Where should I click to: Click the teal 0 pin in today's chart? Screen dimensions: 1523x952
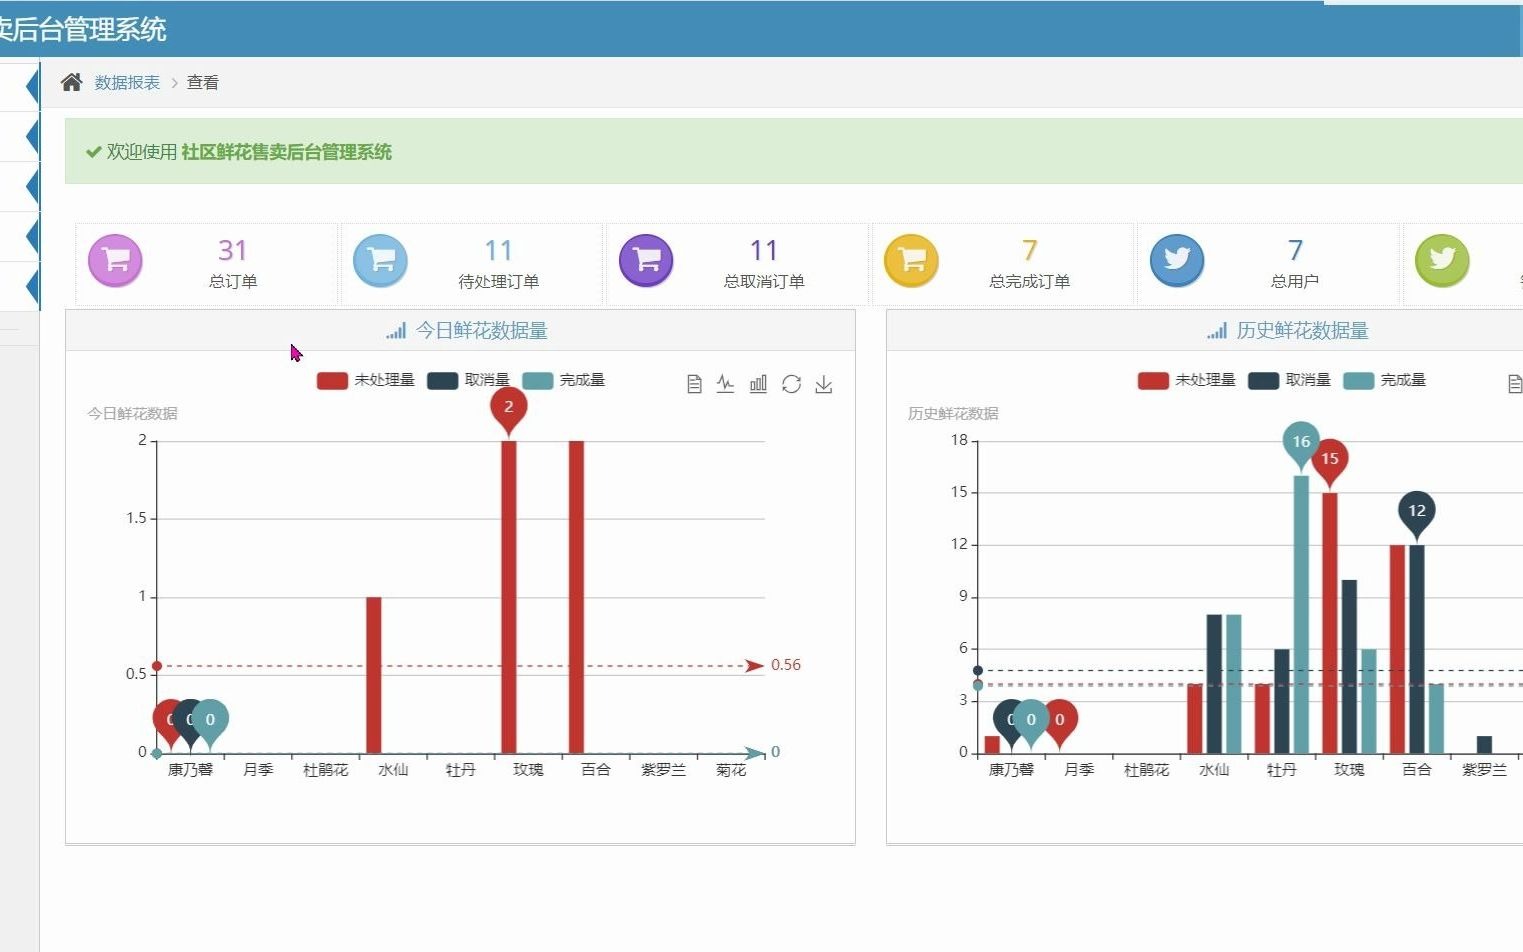pyautogui.click(x=211, y=721)
